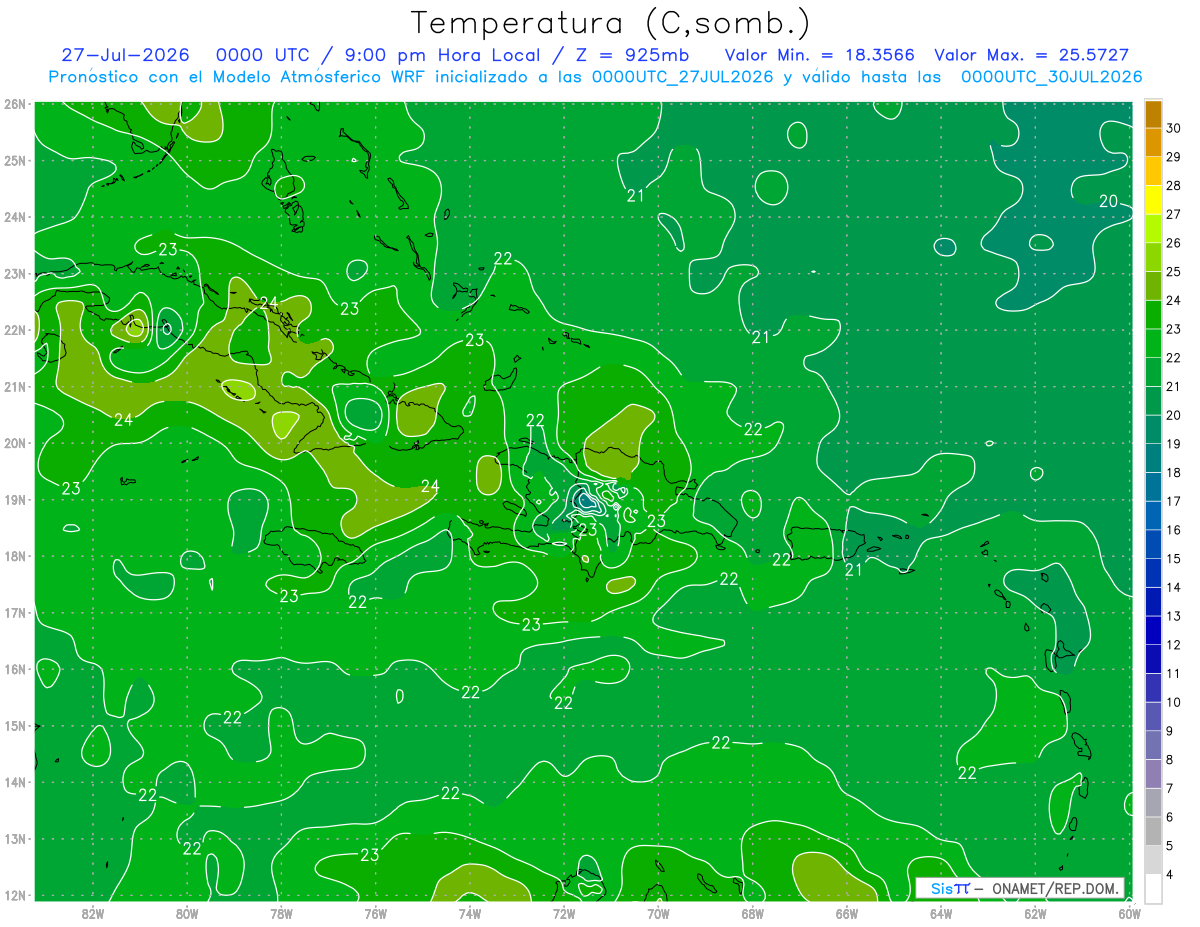Click the latitude axis label '21N'
1200x927 pixels.
point(15,387)
